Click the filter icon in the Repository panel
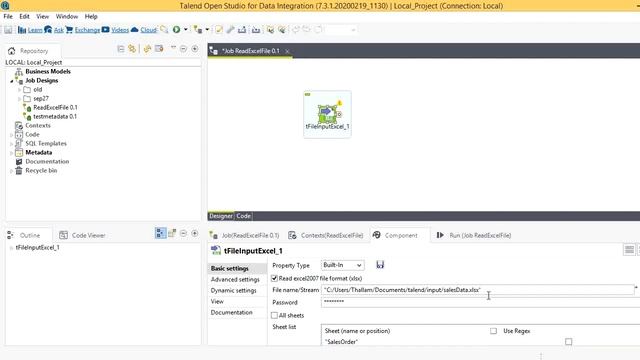 [x=159, y=49]
